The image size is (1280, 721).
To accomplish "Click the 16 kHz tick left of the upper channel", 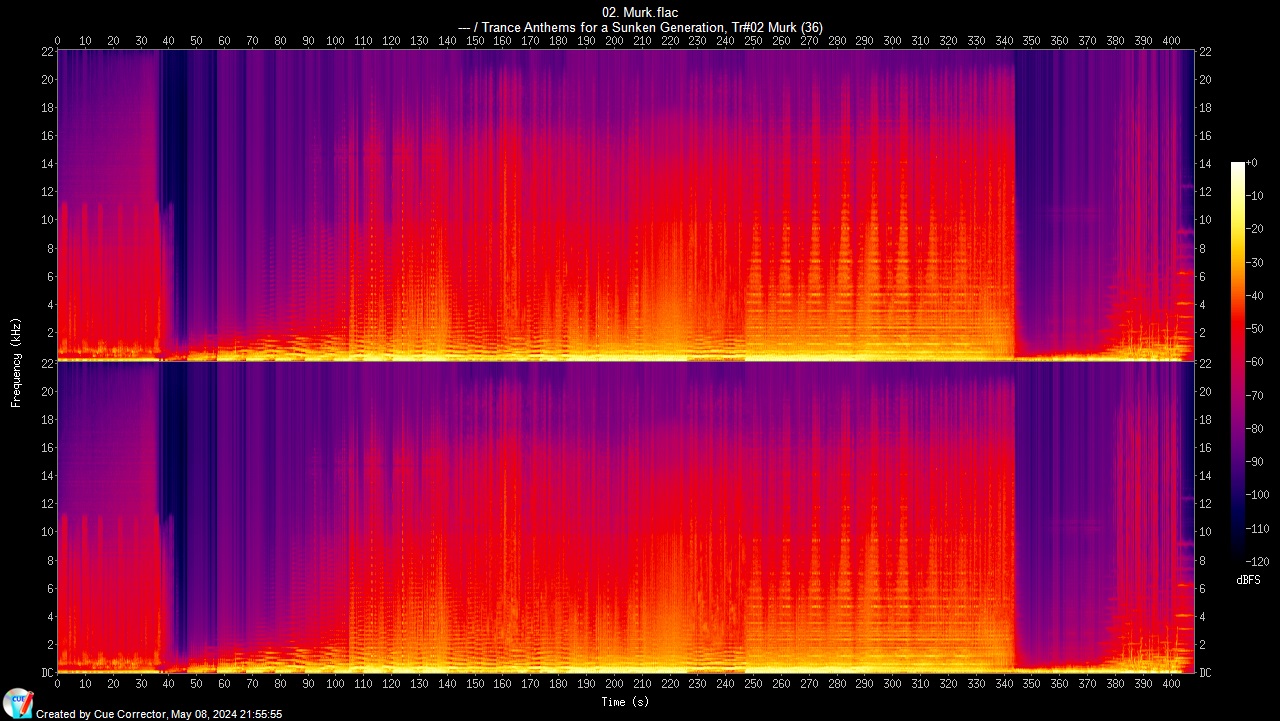I will pos(46,136).
